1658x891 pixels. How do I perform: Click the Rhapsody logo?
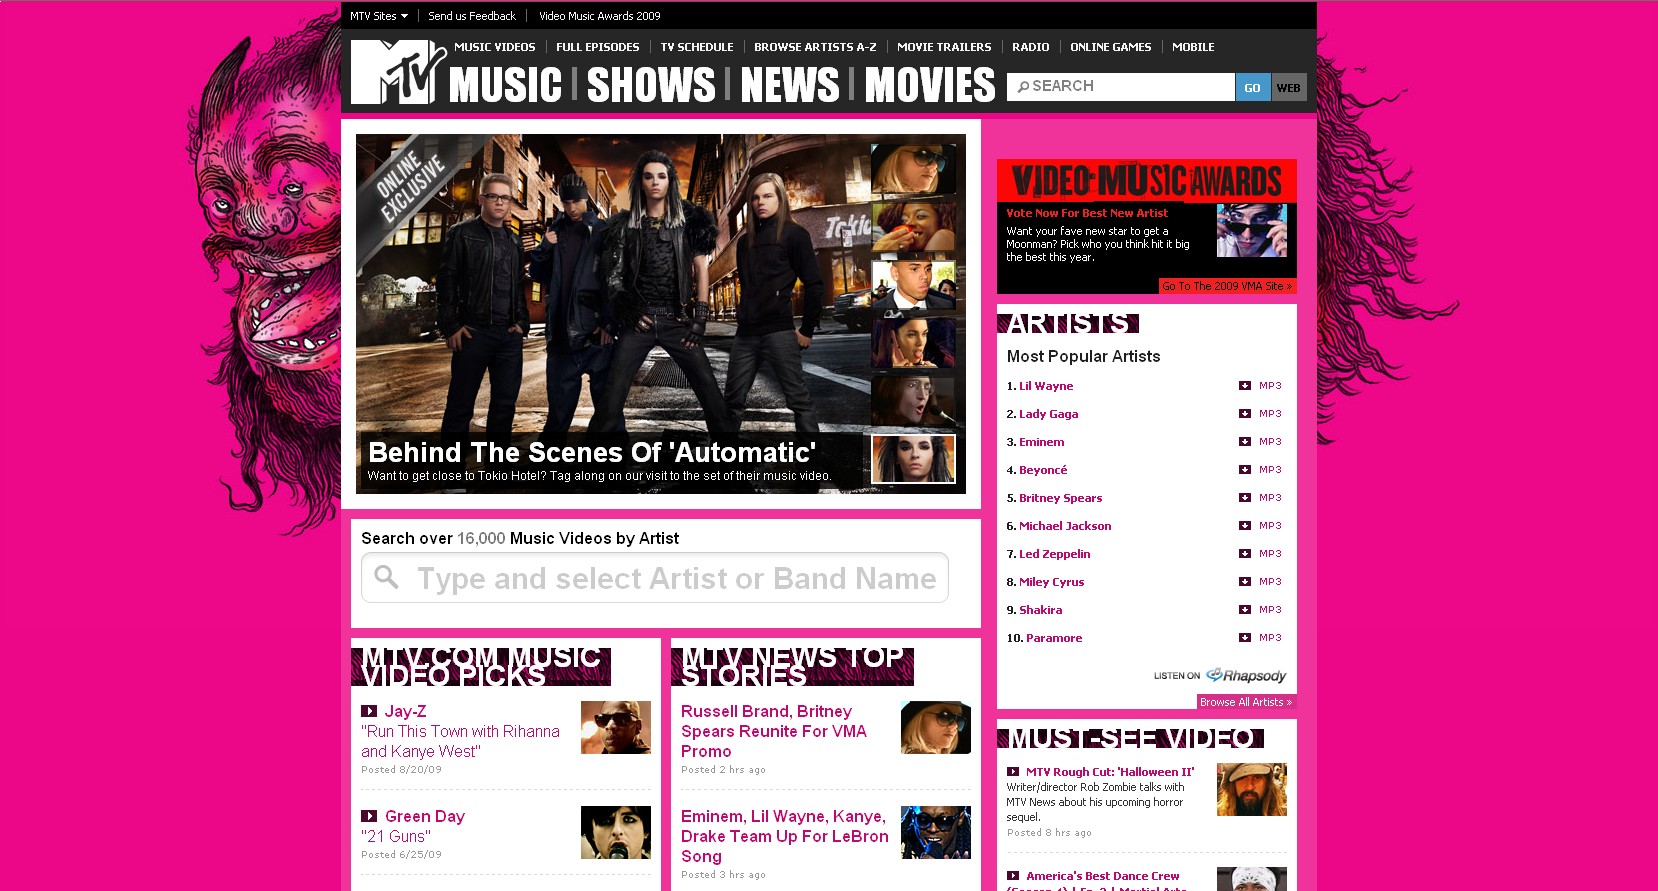(1246, 676)
